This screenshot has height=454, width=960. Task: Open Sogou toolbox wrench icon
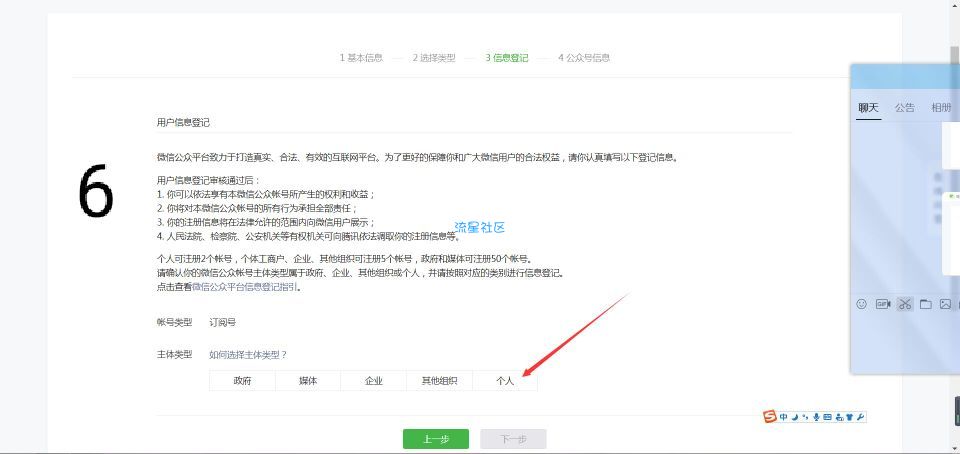860,417
